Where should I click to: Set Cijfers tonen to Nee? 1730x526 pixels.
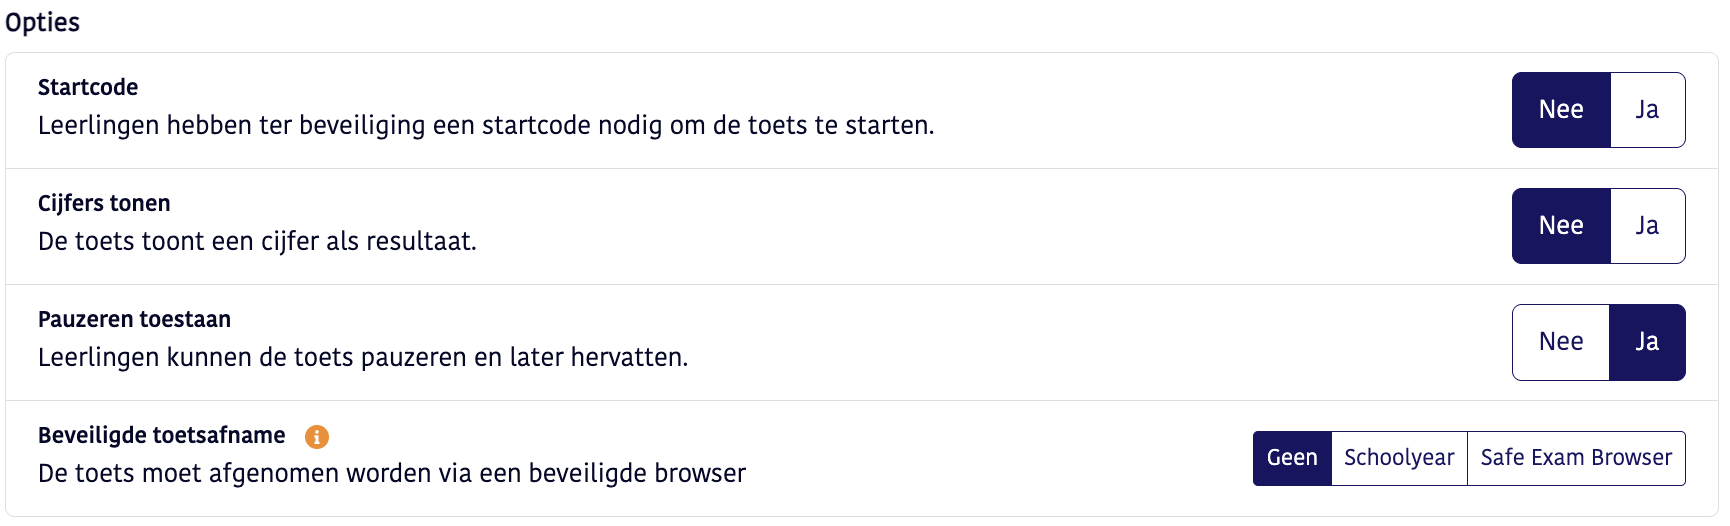[1561, 226]
